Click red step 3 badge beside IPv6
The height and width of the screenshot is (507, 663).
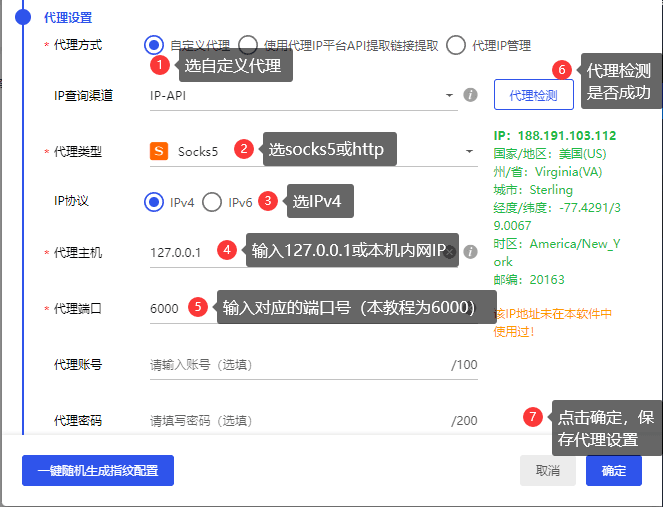(267, 201)
